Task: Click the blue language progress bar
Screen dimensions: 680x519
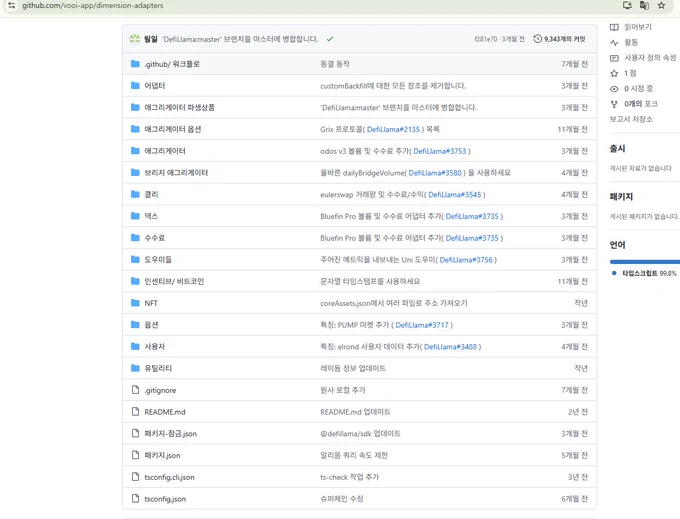Action: point(644,262)
